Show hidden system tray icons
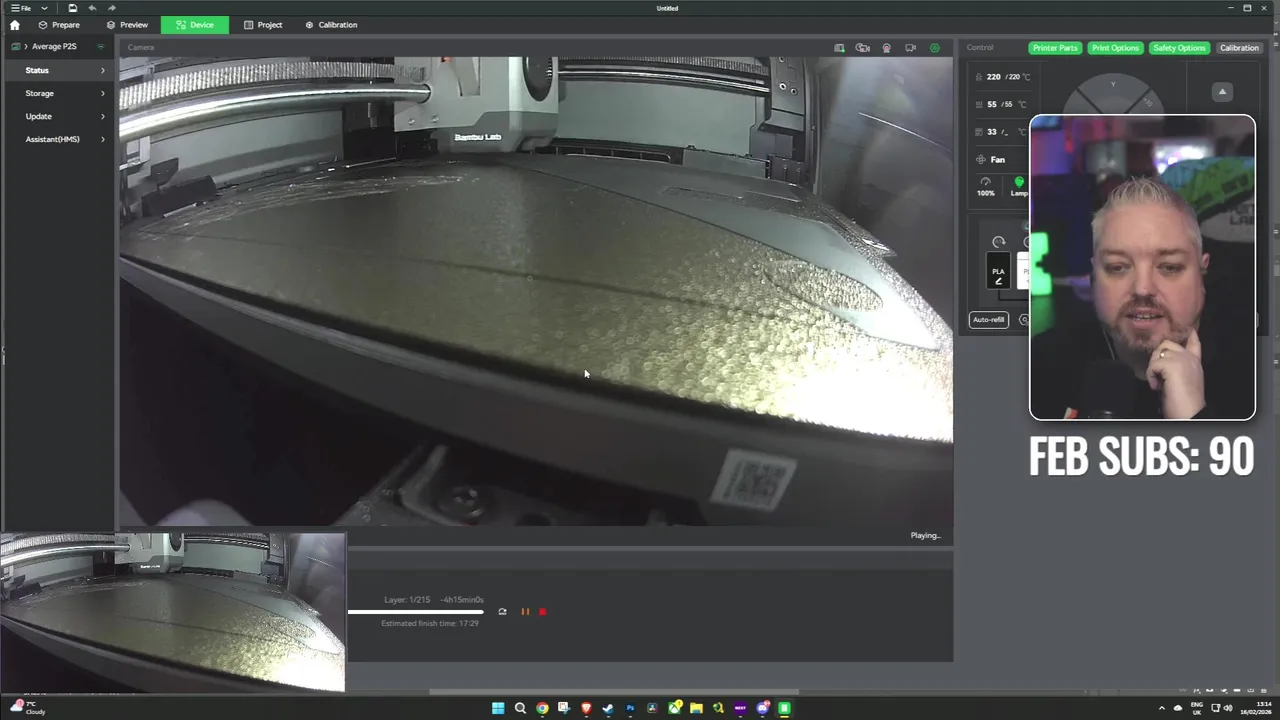Screen dimensions: 1280x720 pyautogui.click(x=1161, y=708)
